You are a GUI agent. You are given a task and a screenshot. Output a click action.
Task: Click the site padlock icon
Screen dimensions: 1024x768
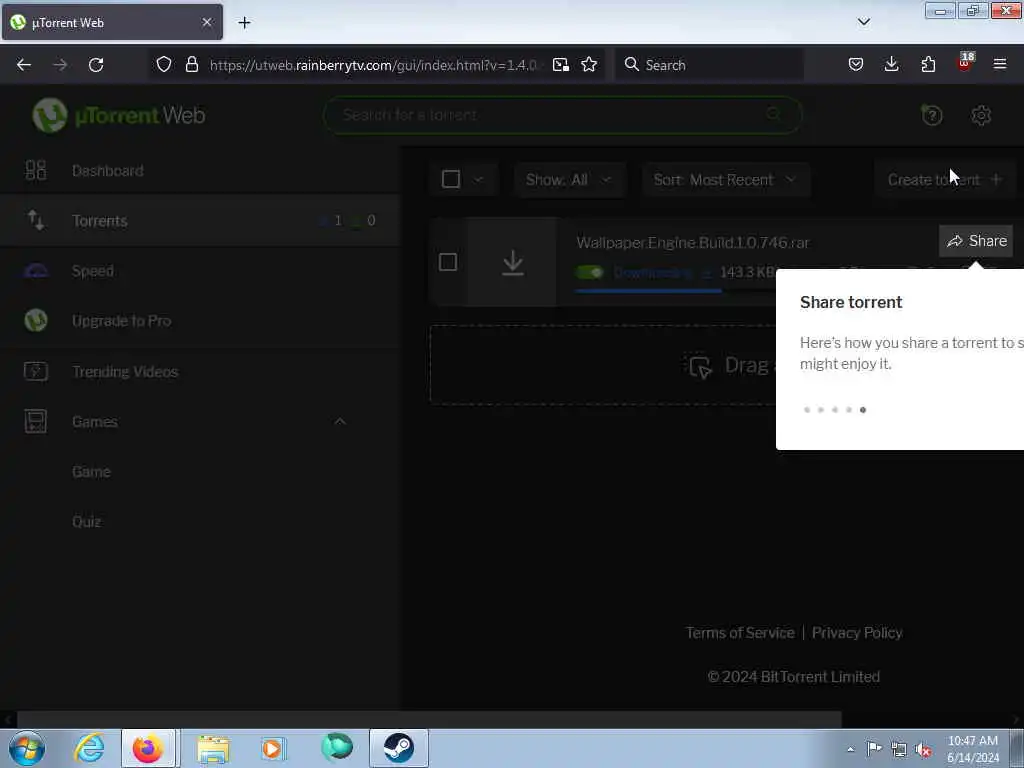tap(191, 64)
